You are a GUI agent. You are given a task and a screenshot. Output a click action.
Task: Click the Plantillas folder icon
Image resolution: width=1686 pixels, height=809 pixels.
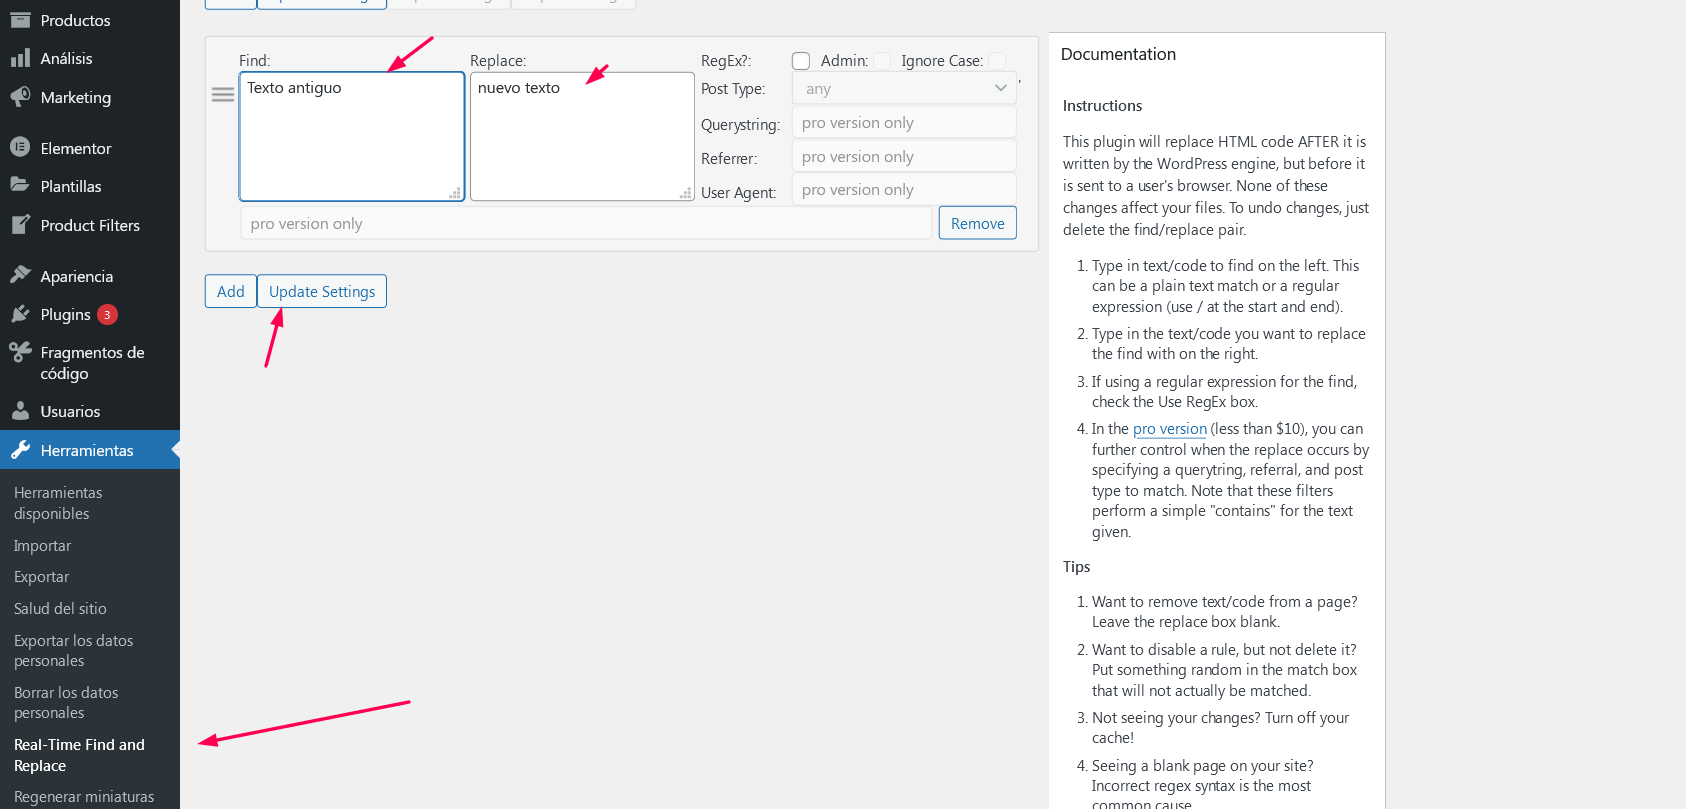click(20, 185)
